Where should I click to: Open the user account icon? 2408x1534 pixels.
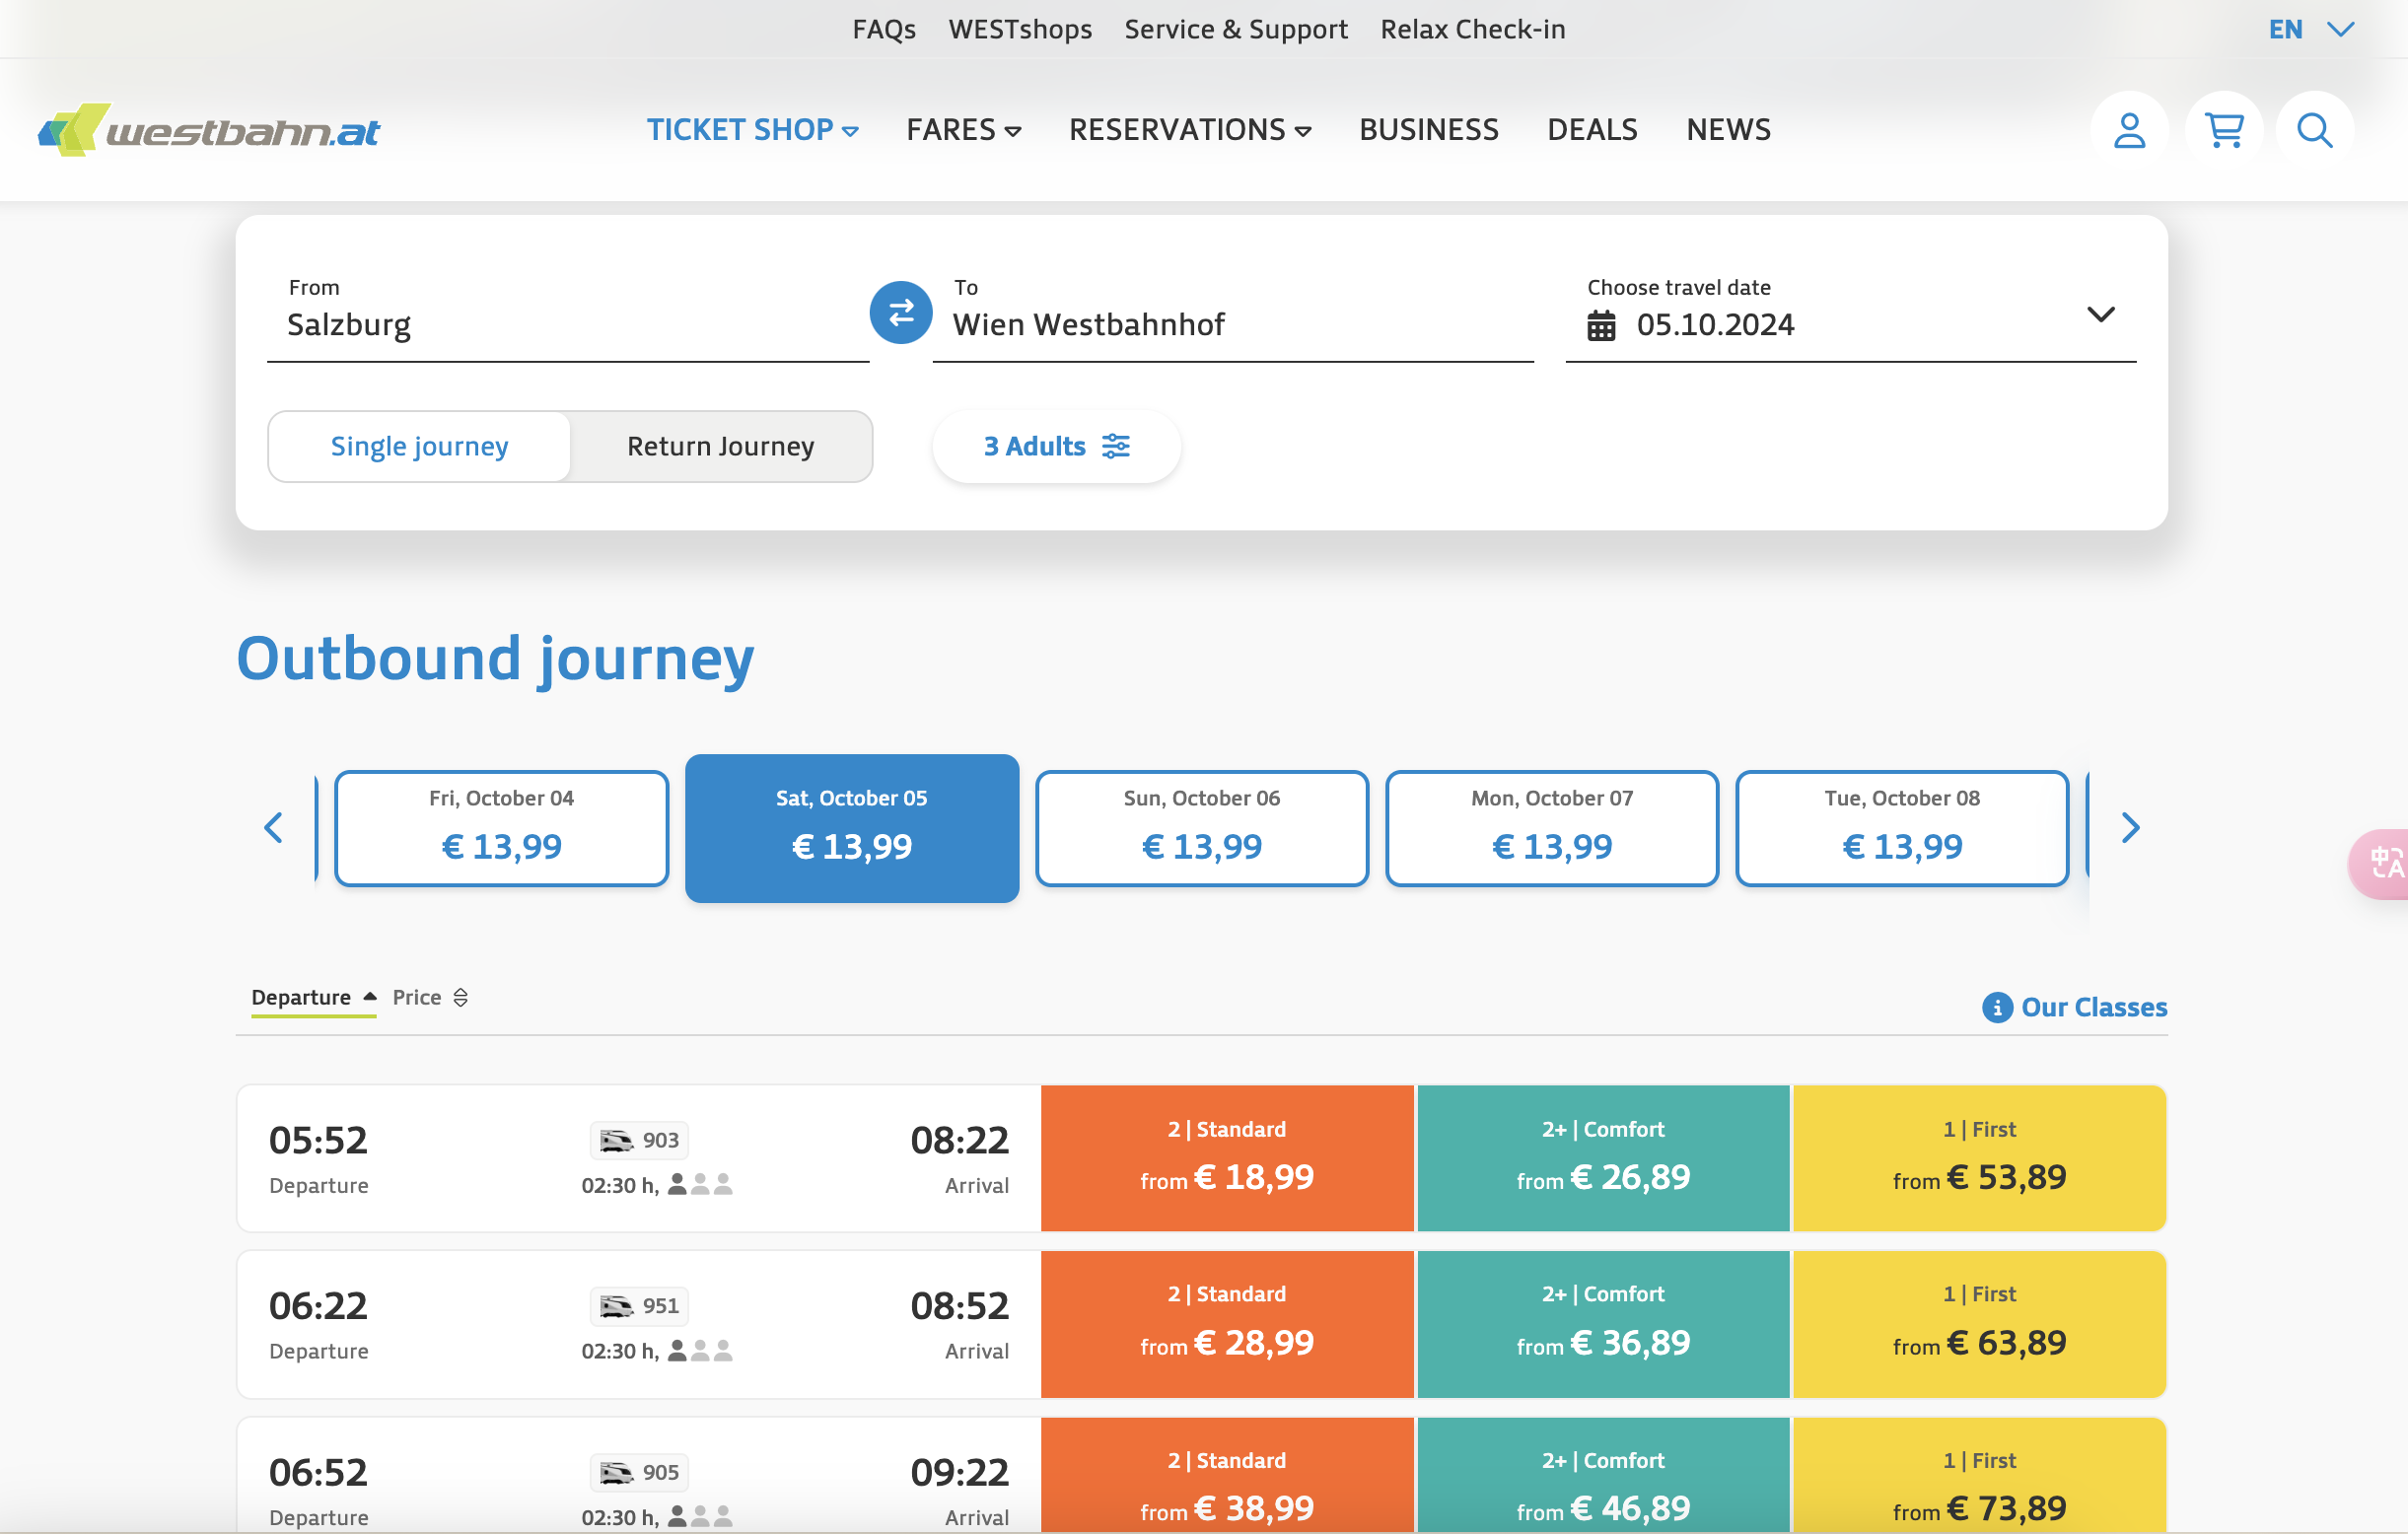click(2129, 130)
